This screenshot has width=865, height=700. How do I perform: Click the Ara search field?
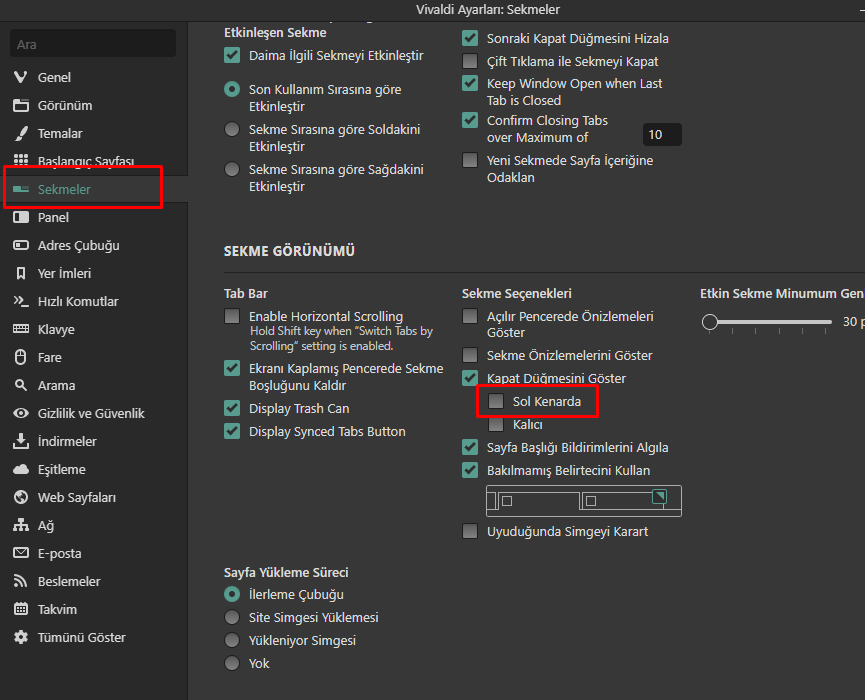pos(93,44)
